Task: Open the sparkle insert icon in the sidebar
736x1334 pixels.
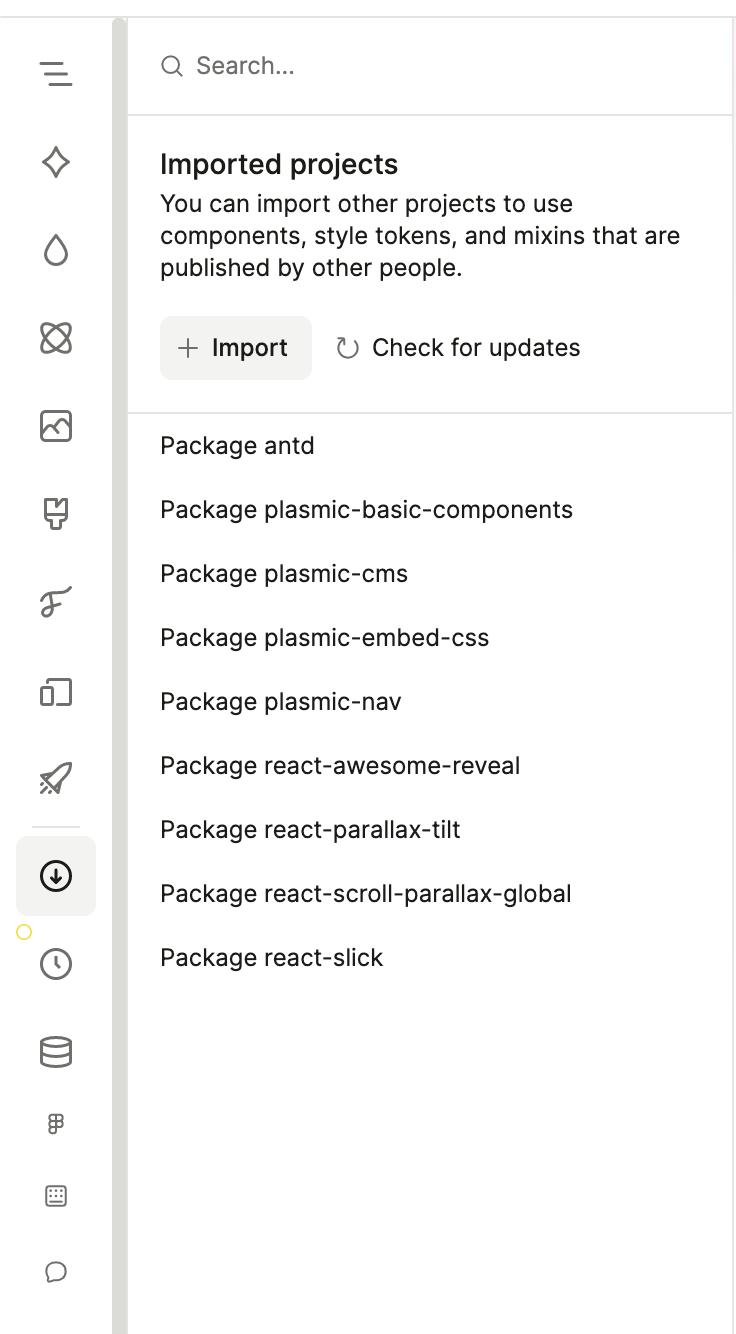Action: 56,162
